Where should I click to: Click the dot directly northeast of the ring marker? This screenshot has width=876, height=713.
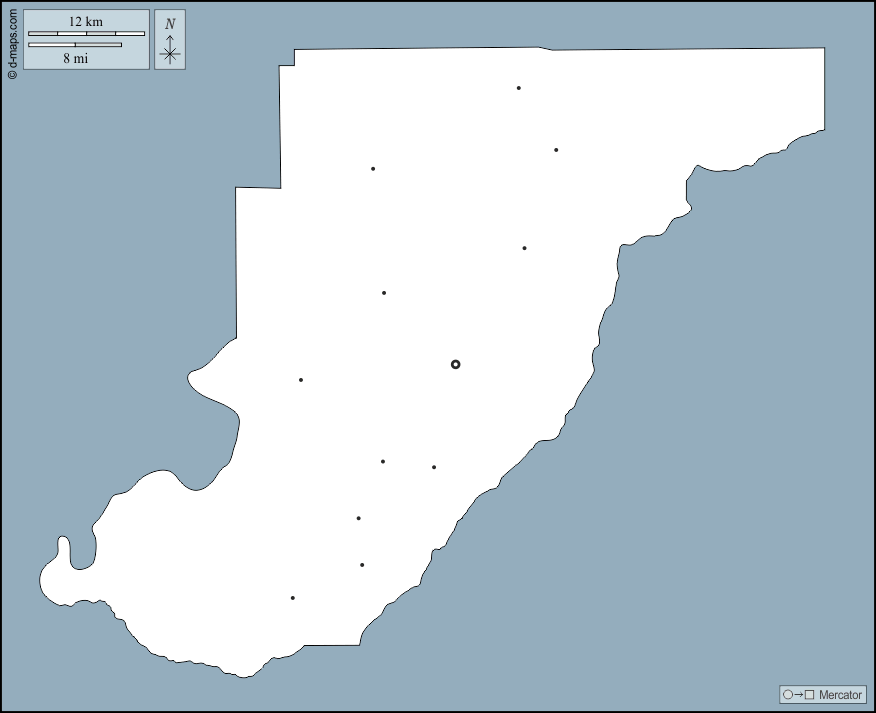524,248
